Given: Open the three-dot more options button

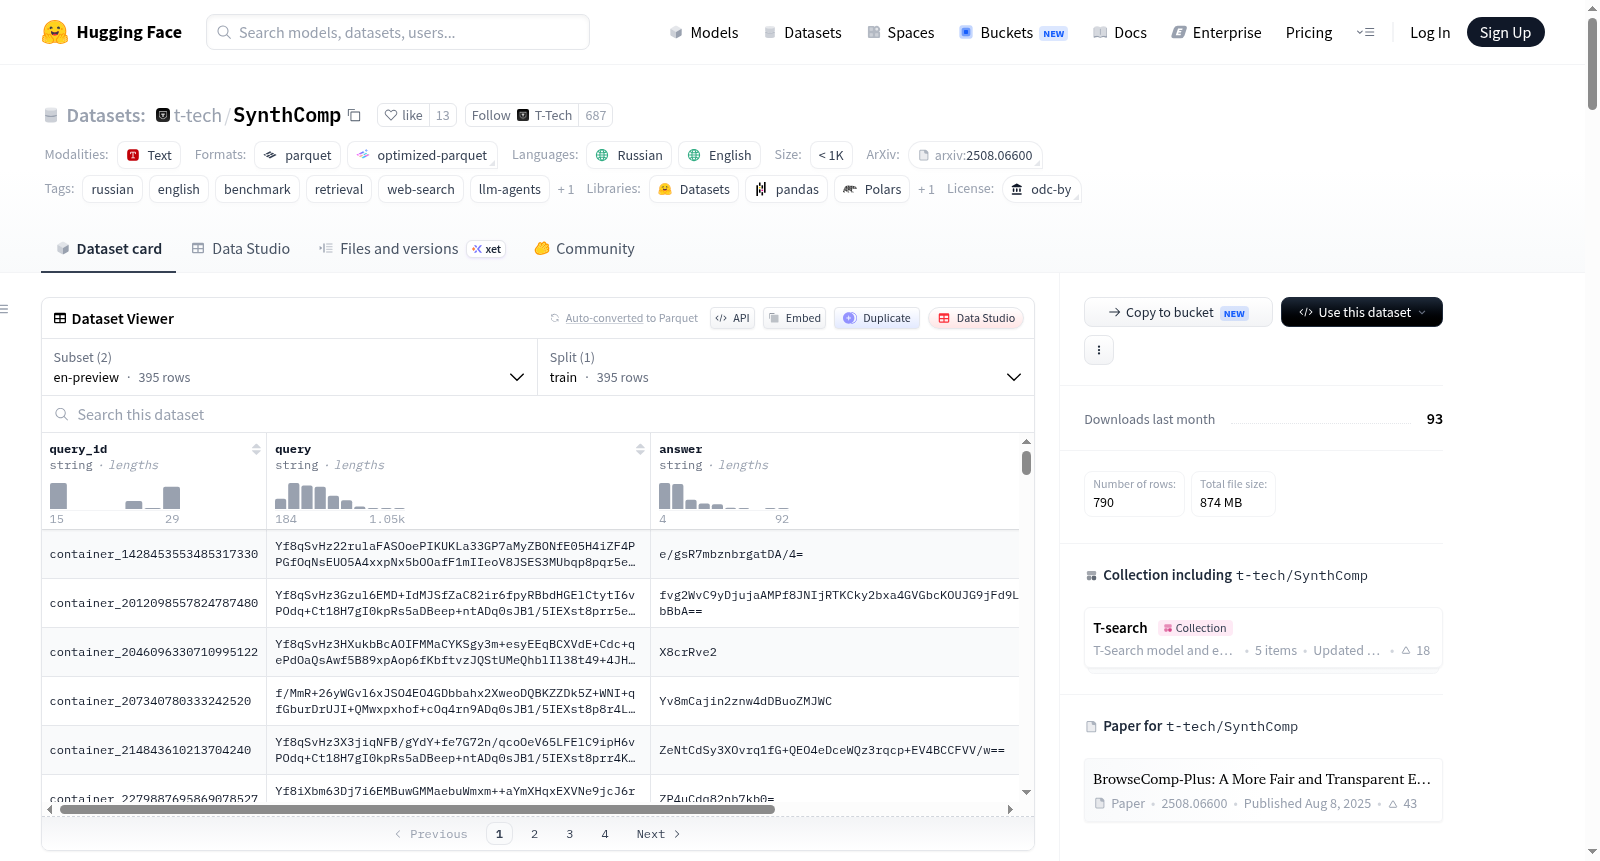Looking at the screenshot, I should [x=1099, y=350].
